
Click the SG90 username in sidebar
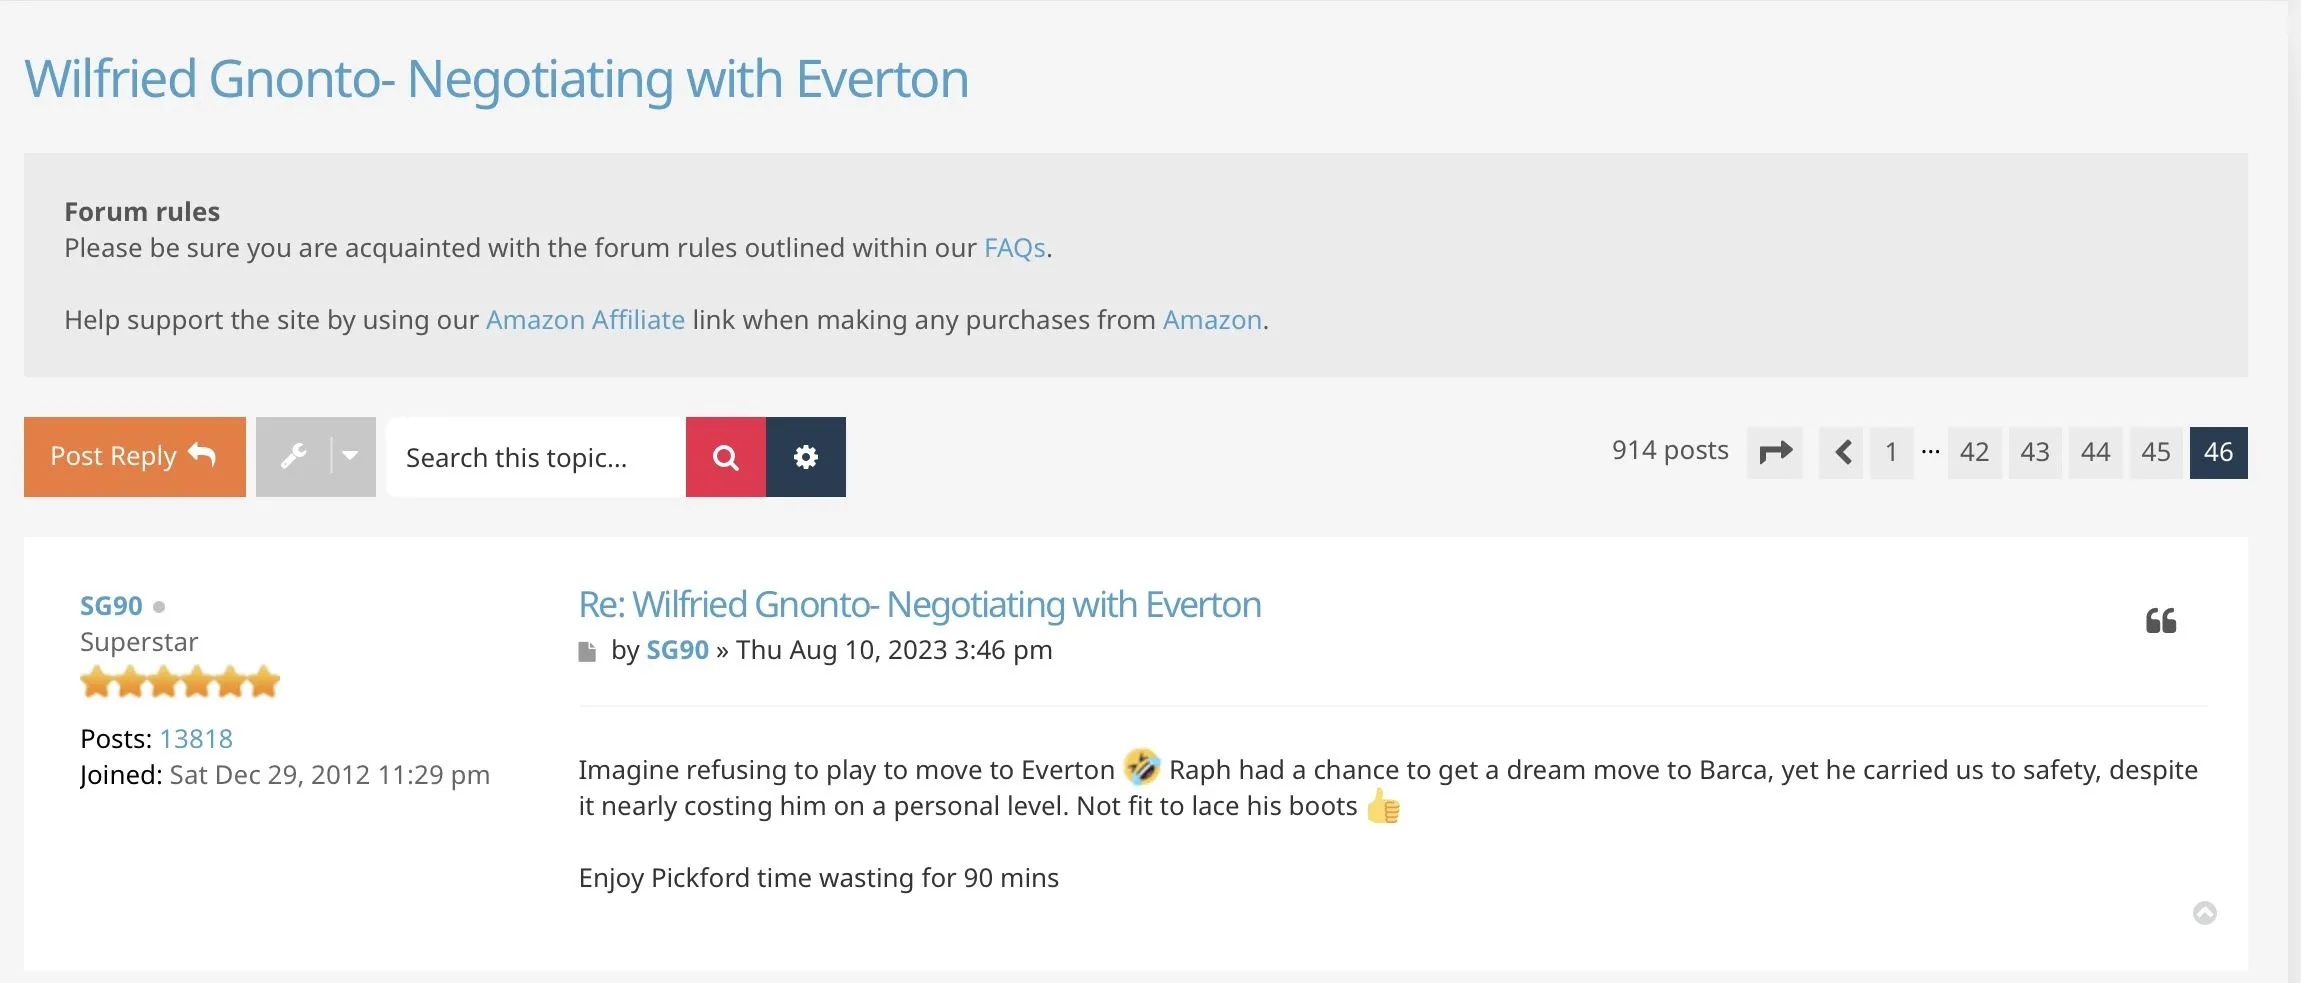(x=111, y=606)
